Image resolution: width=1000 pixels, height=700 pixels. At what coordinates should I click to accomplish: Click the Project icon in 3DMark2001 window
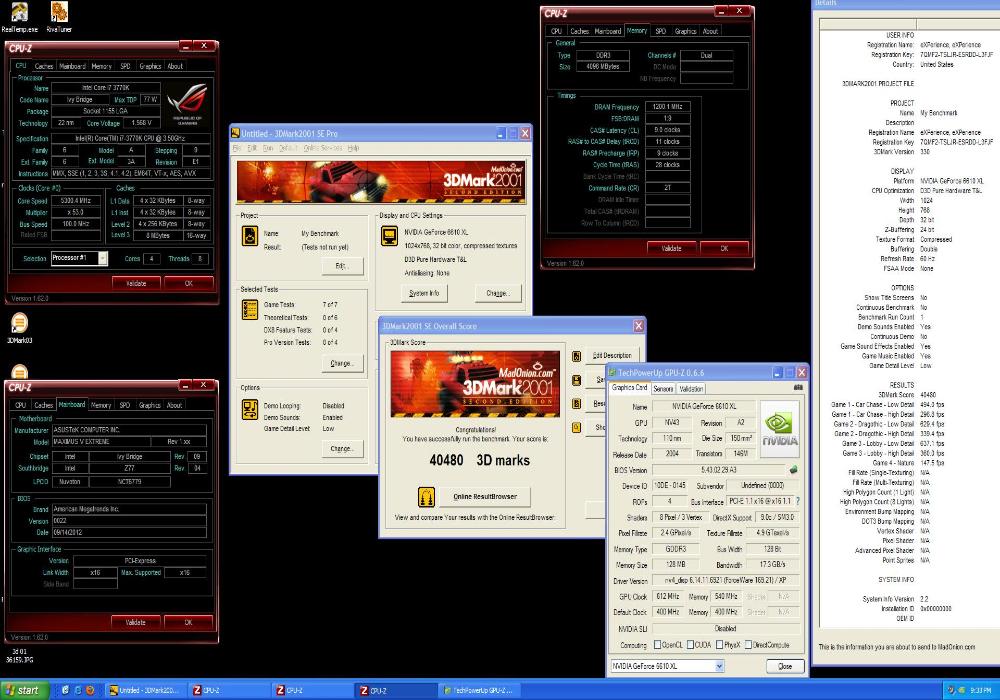250,236
